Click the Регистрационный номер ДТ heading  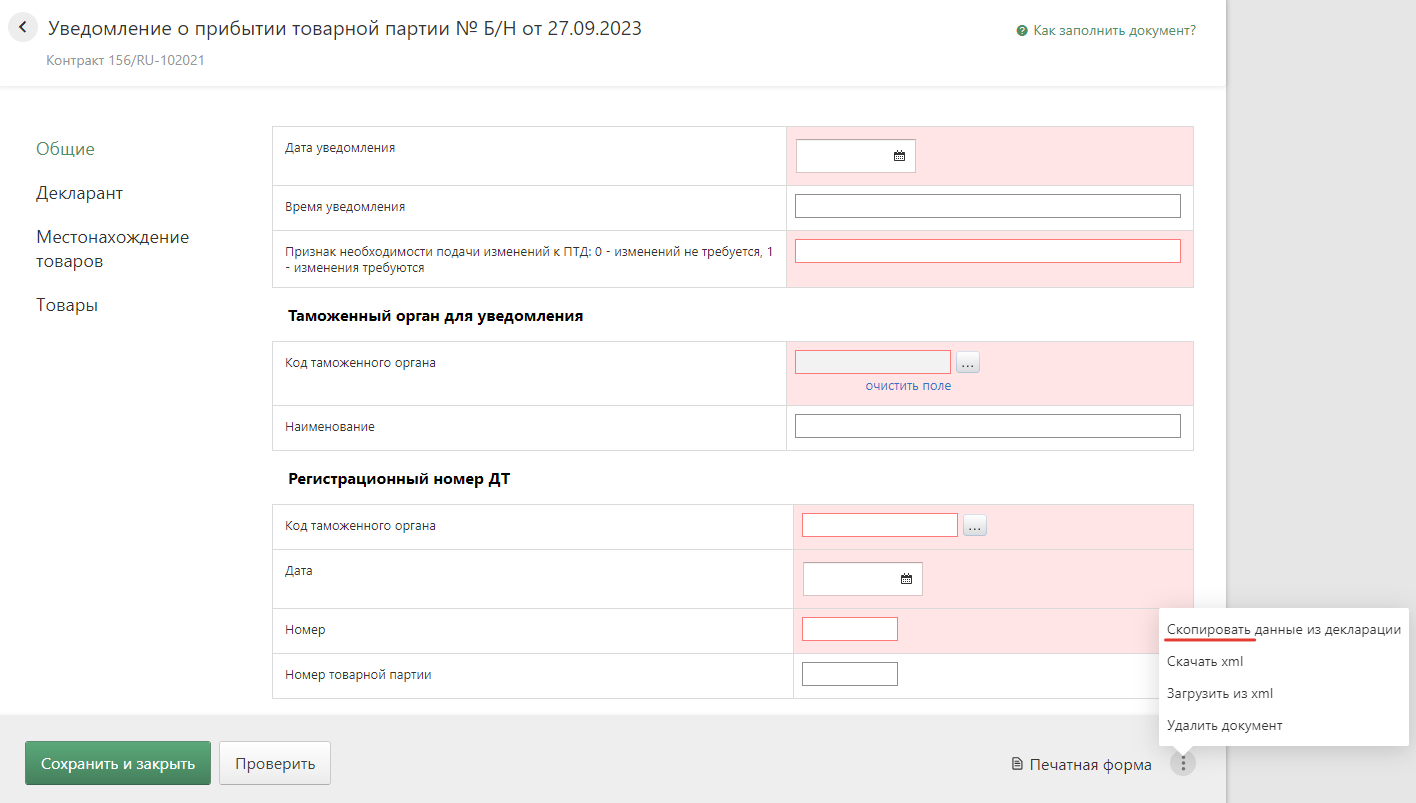tap(399, 479)
